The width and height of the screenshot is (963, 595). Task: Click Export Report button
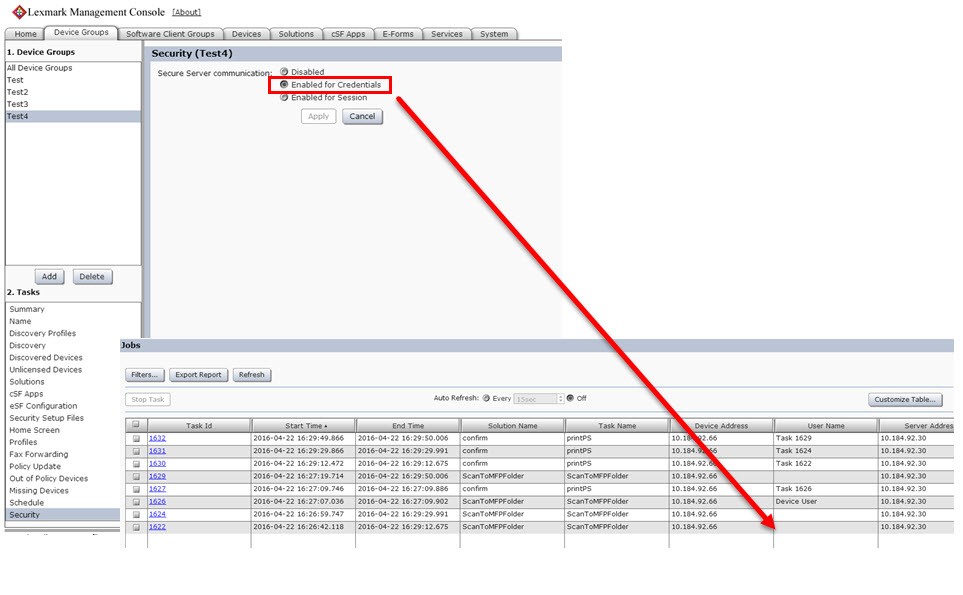tap(197, 375)
